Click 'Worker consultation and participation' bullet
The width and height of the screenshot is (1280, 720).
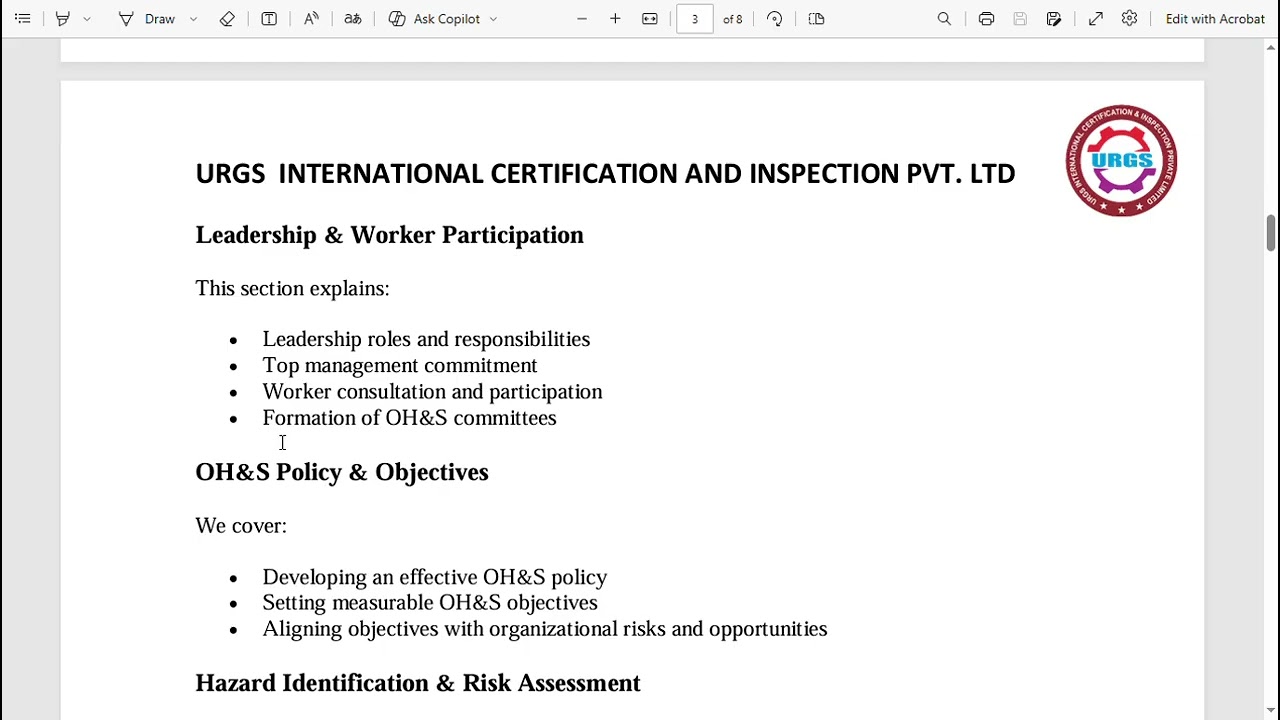click(432, 391)
